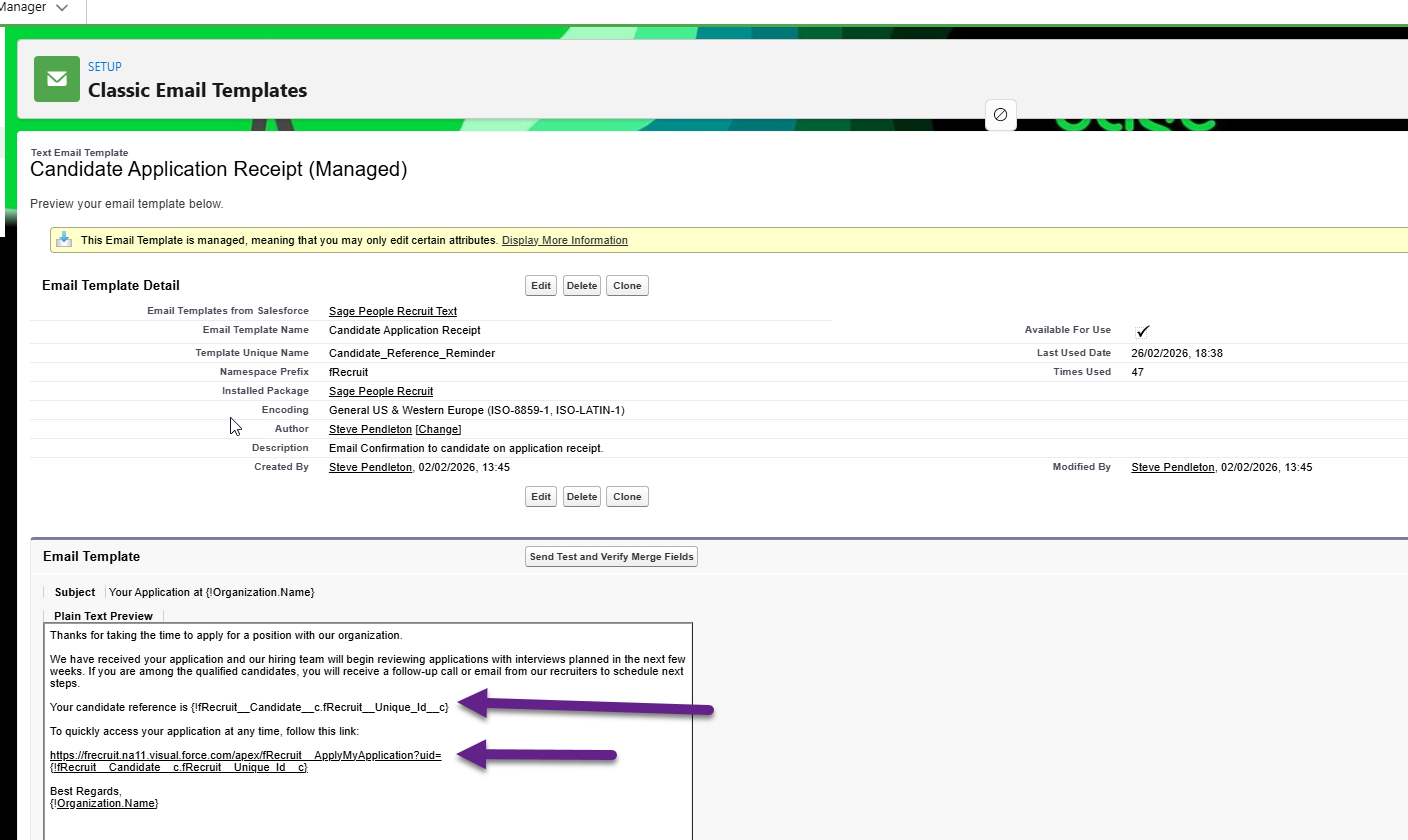Viewport: 1408px width, 840px height.
Task: Click the top Delete button
Action: pyautogui.click(x=581, y=286)
